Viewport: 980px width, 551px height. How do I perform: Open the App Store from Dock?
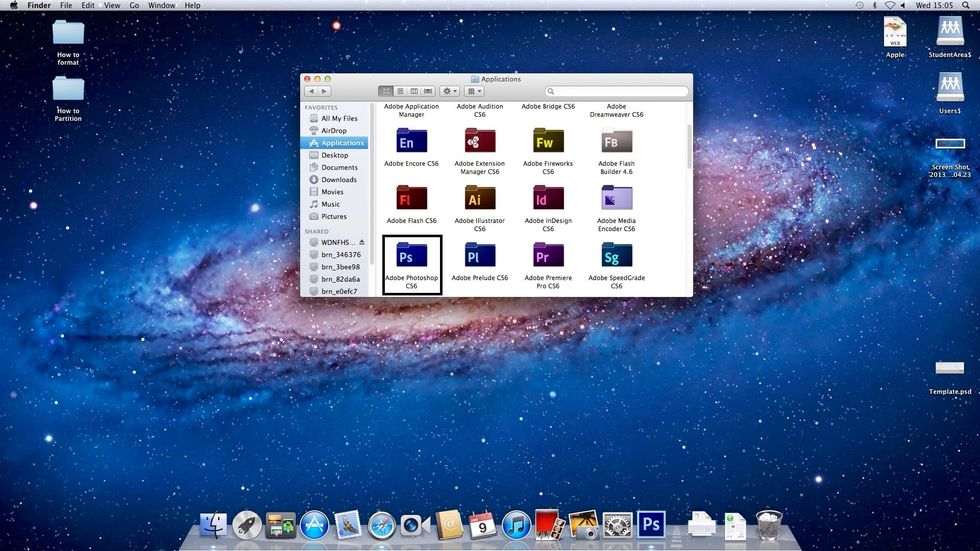[314, 525]
